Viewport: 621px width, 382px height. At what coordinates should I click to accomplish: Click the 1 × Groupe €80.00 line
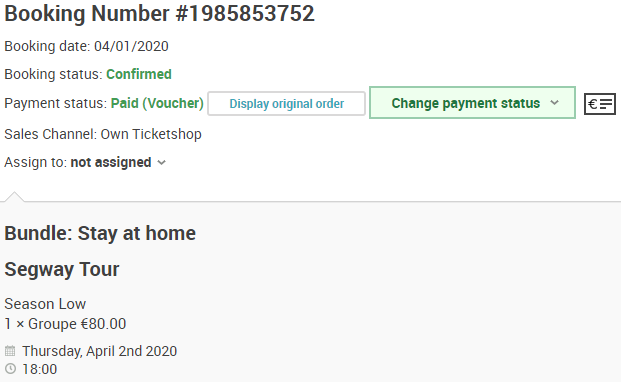(x=65, y=324)
